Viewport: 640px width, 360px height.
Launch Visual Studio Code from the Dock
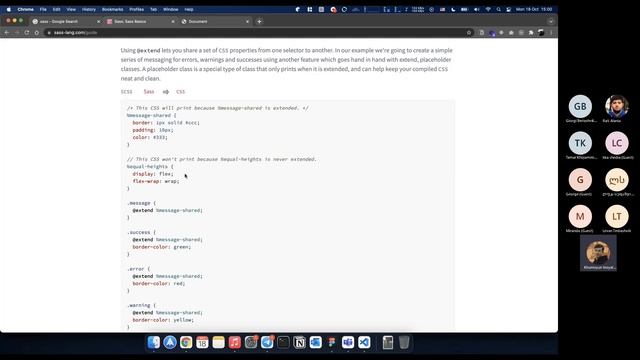click(x=364, y=342)
